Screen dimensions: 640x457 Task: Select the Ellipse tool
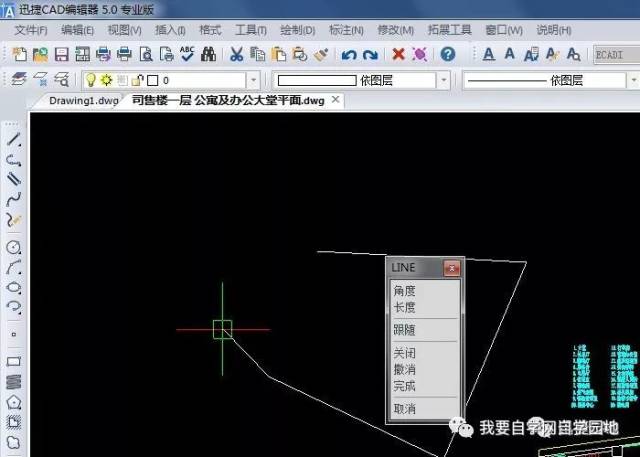(x=13, y=287)
